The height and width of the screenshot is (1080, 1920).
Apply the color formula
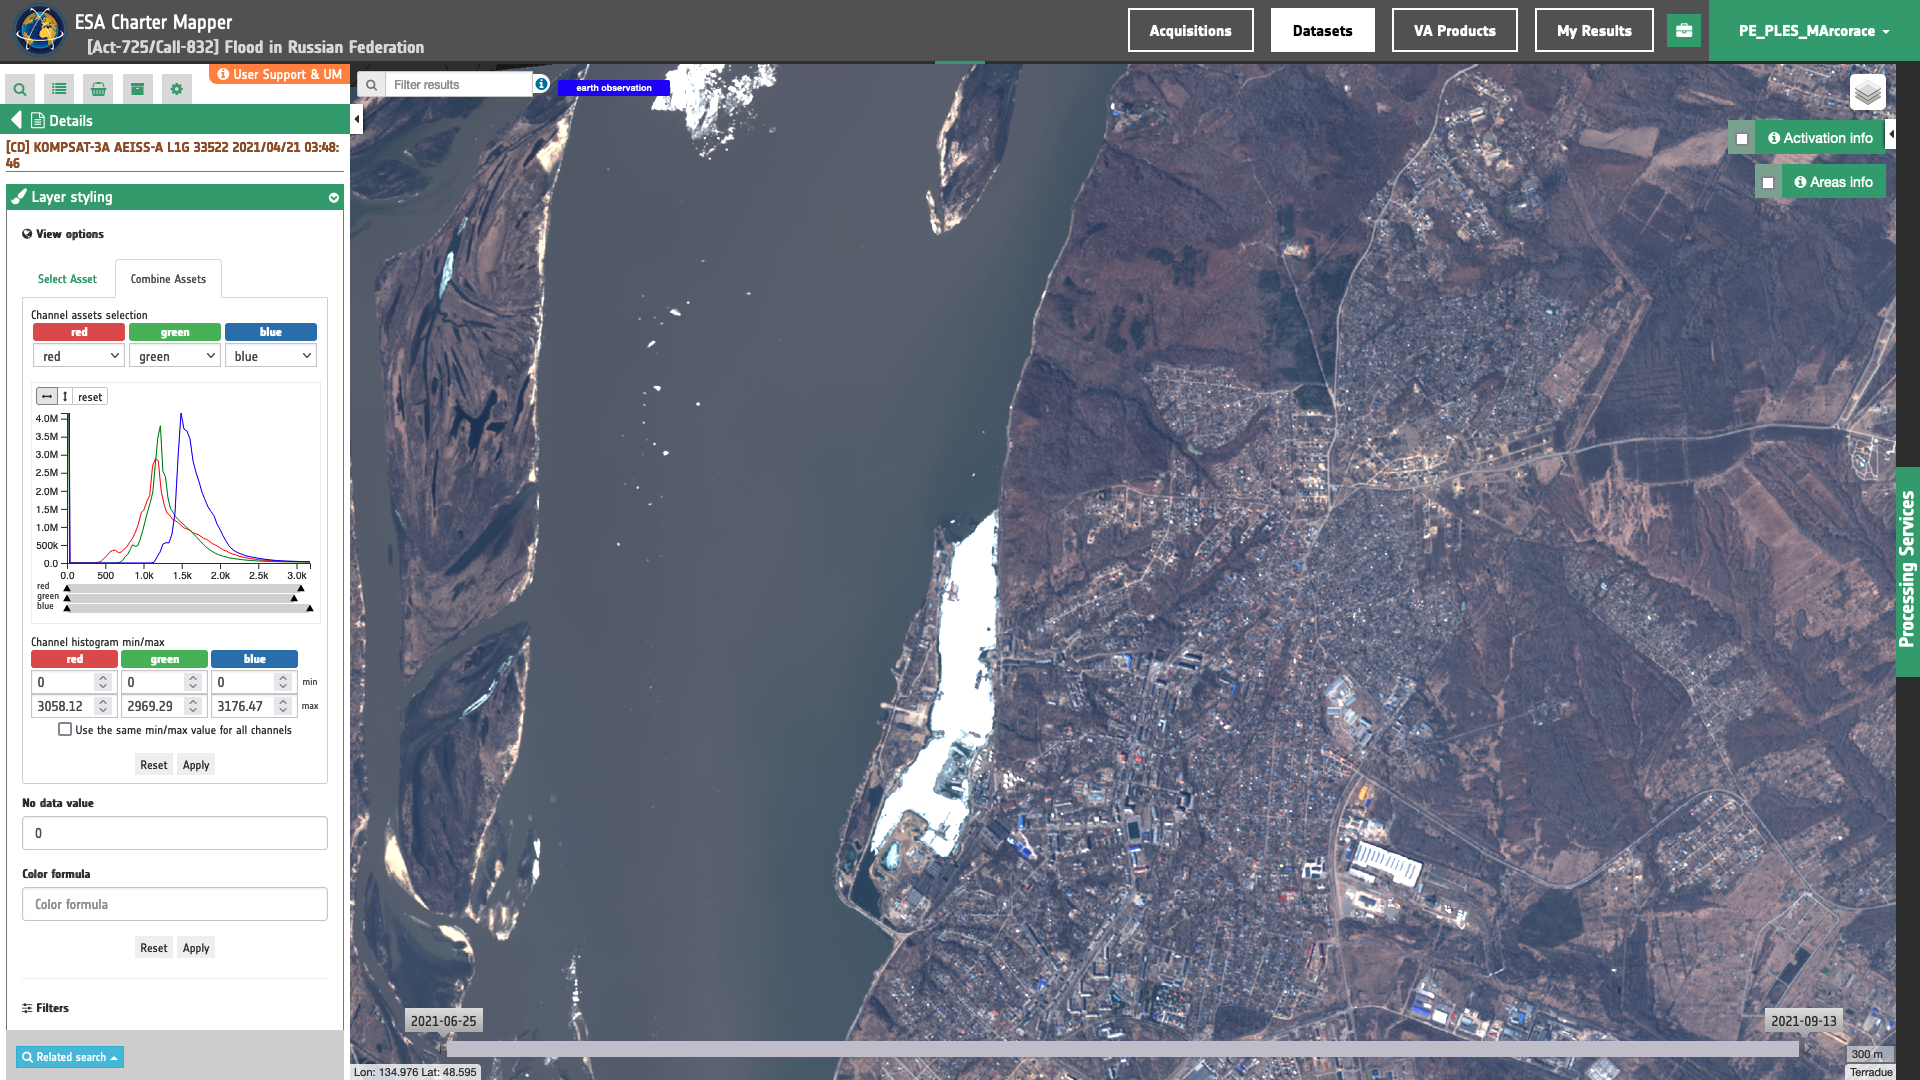[196, 948]
